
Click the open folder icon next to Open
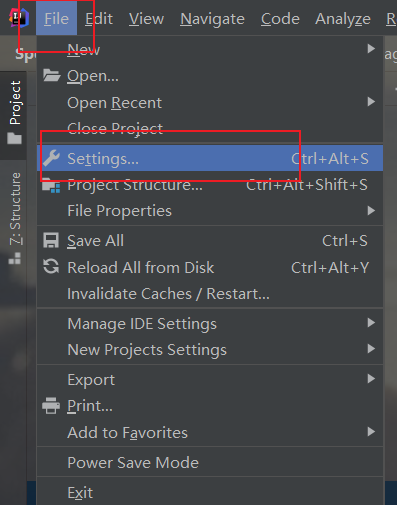pyautogui.click(x=52, y=75)
